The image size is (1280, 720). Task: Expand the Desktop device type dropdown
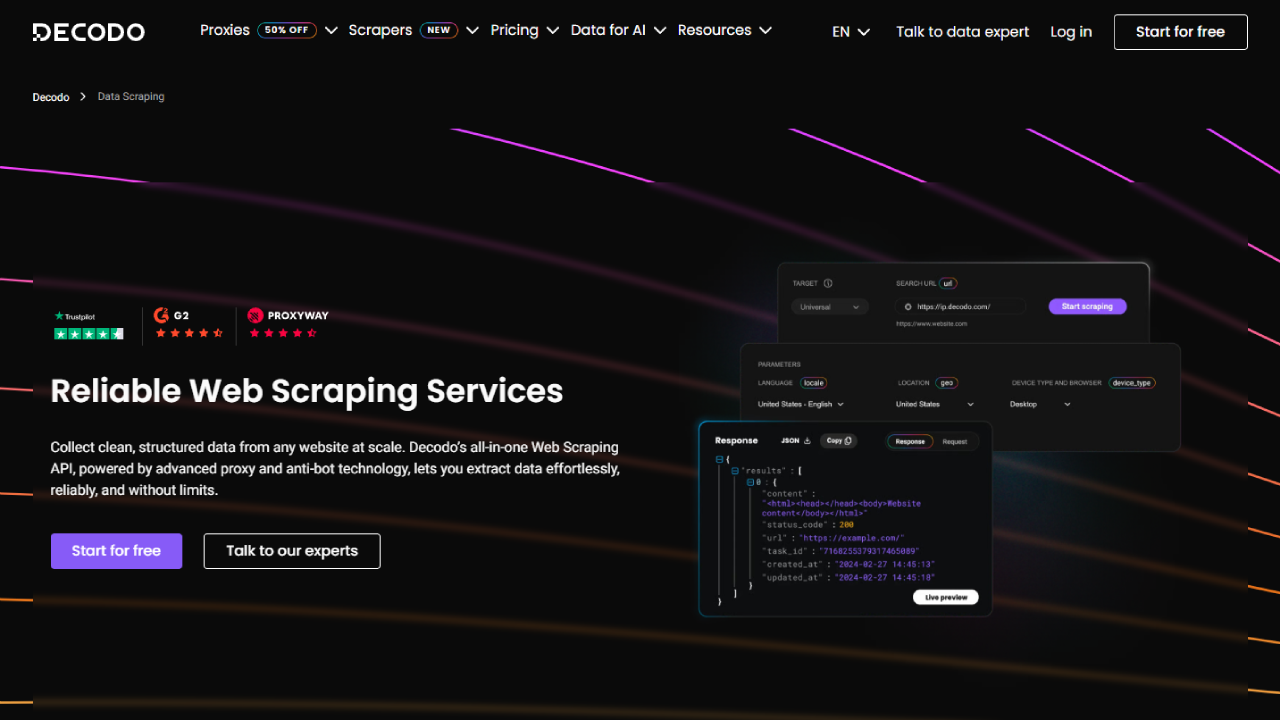(1040, 403)
